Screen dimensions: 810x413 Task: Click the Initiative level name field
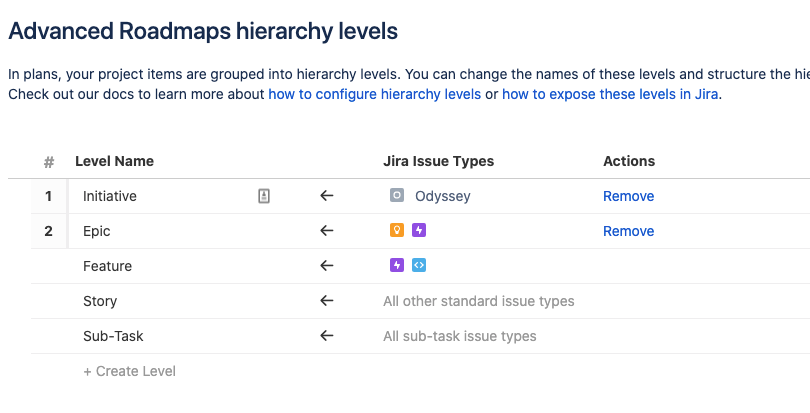tap(150, 196)
